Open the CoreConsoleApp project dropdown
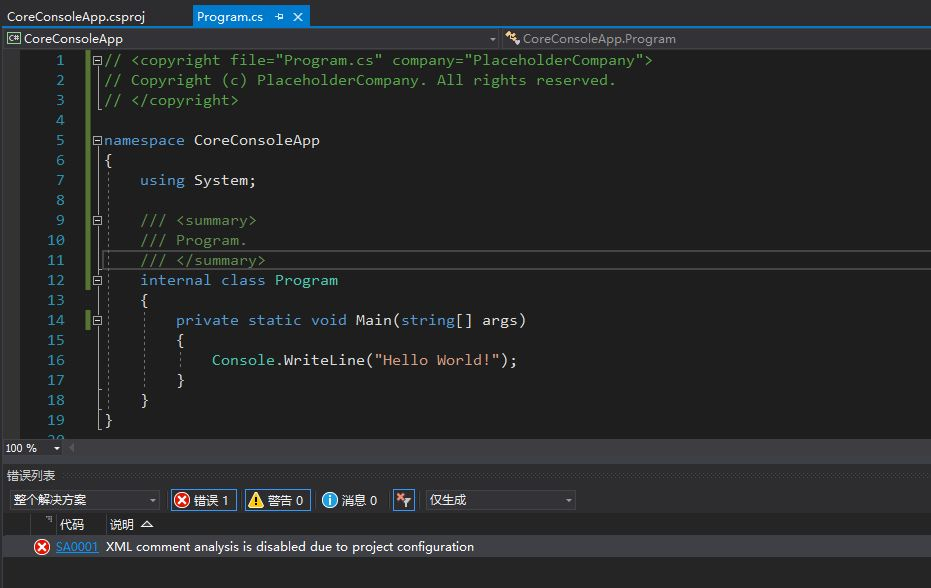This screenshot has height=588, width=931. coord(492,39)
